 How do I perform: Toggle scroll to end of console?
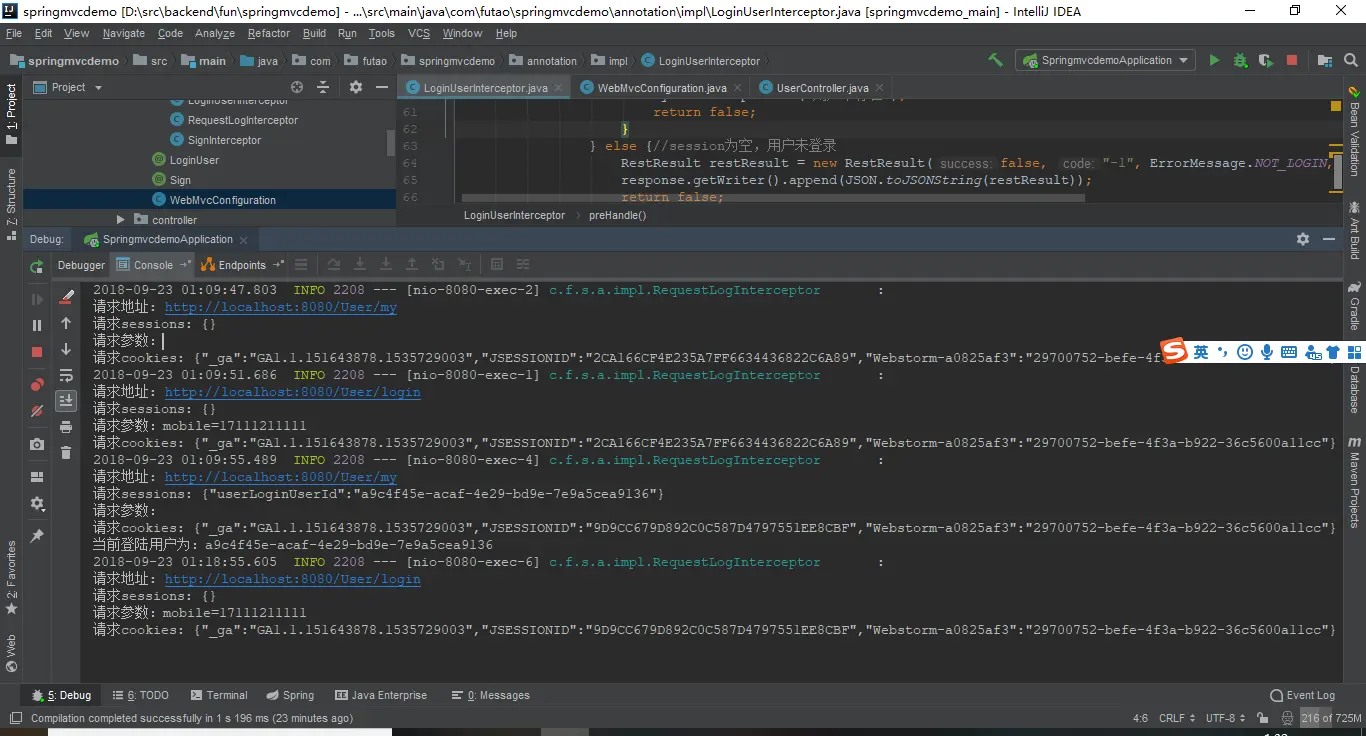(x=66, y=401)
